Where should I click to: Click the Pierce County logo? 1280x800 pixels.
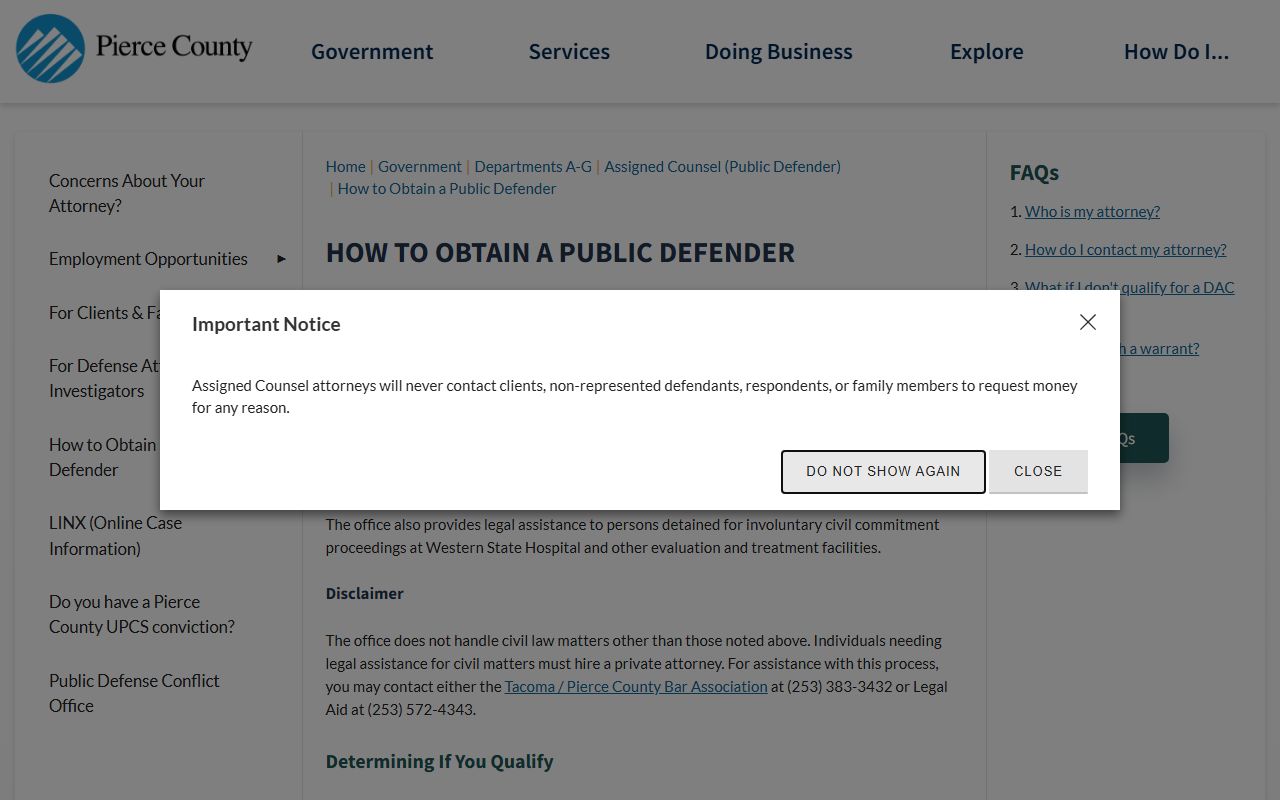coord(134,48)
